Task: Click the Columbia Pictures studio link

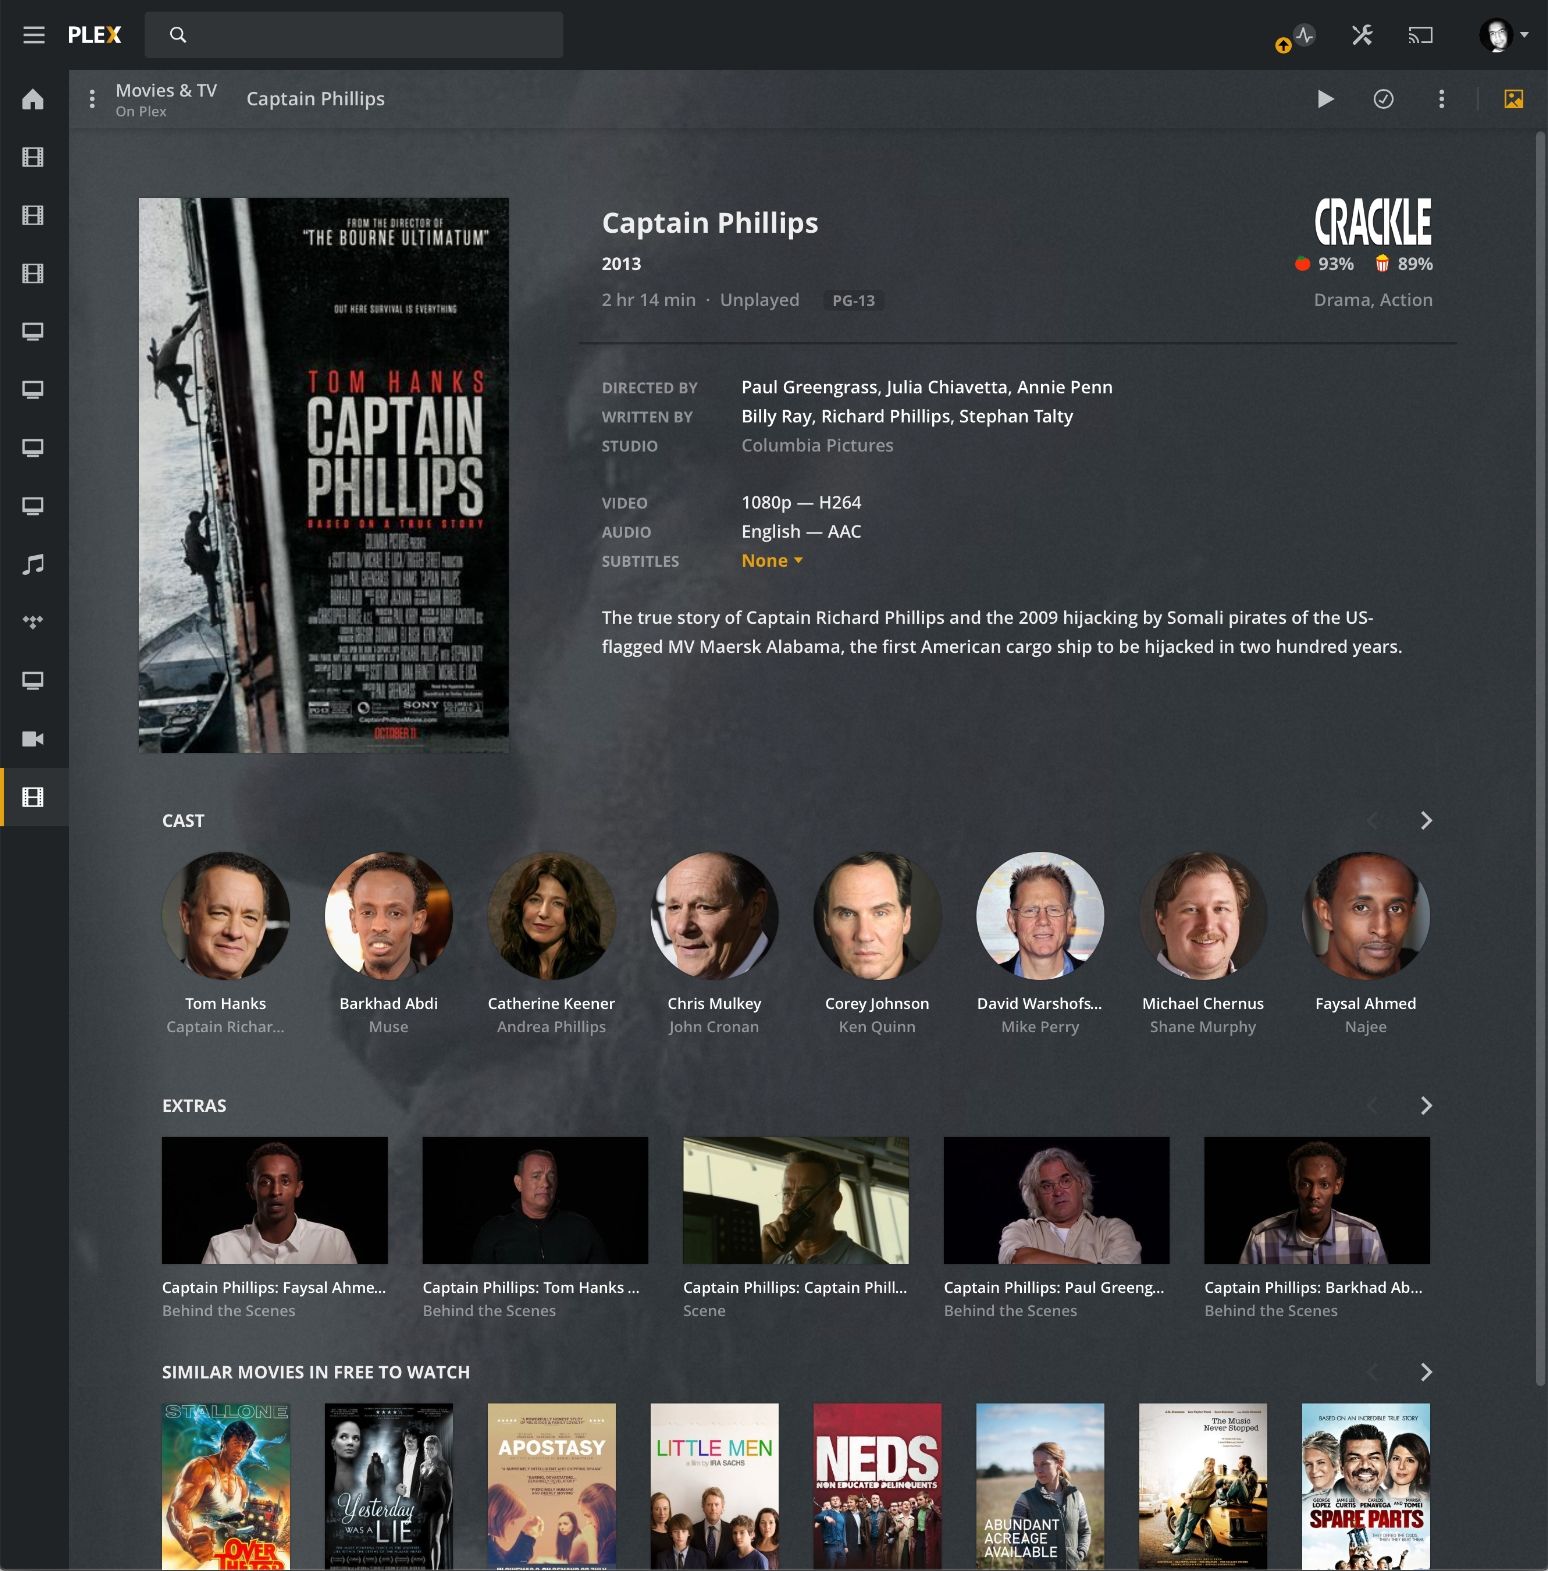Action: coord(817,445)
